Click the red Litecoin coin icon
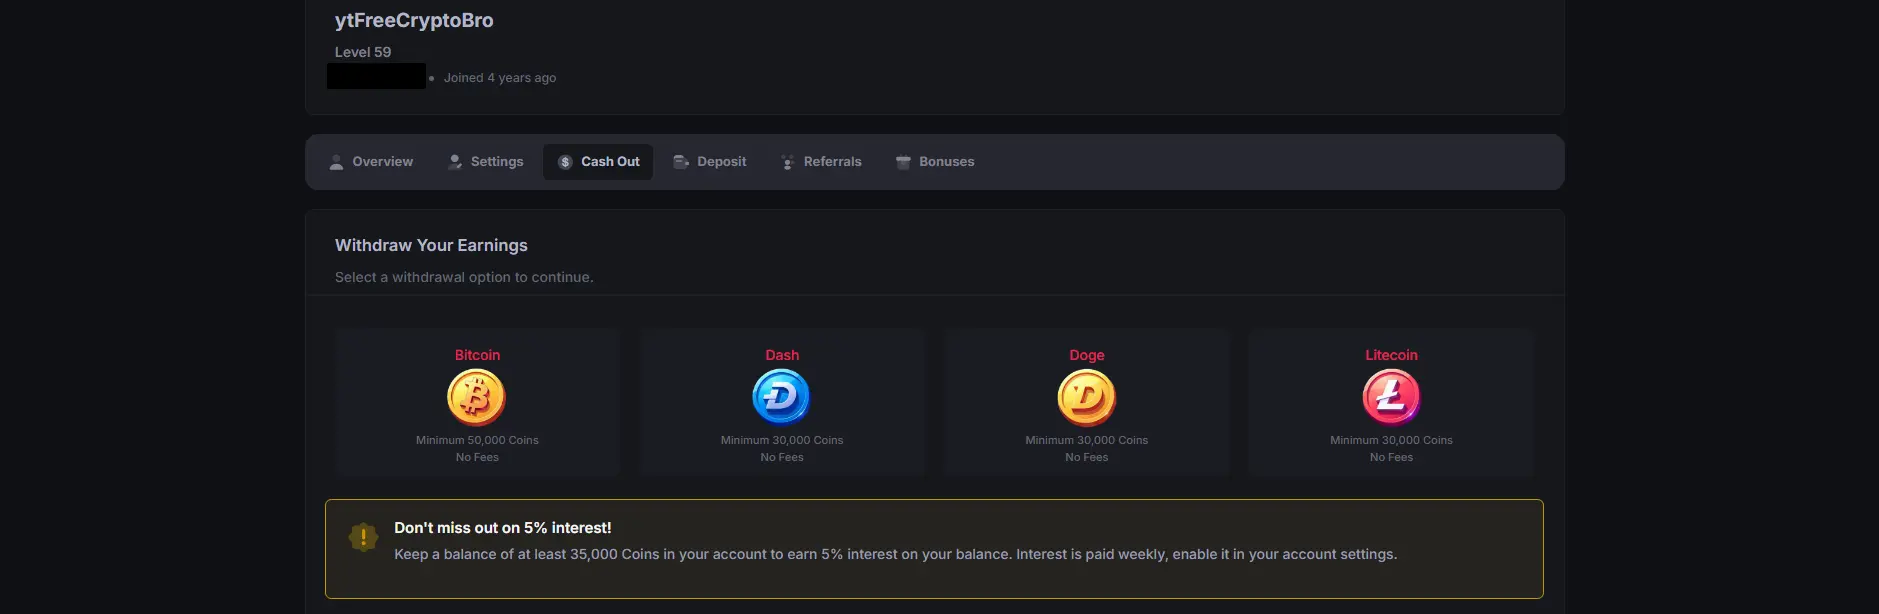Image resolution: width=1879 pixels, height=614 pixels. click(1391, 398)
